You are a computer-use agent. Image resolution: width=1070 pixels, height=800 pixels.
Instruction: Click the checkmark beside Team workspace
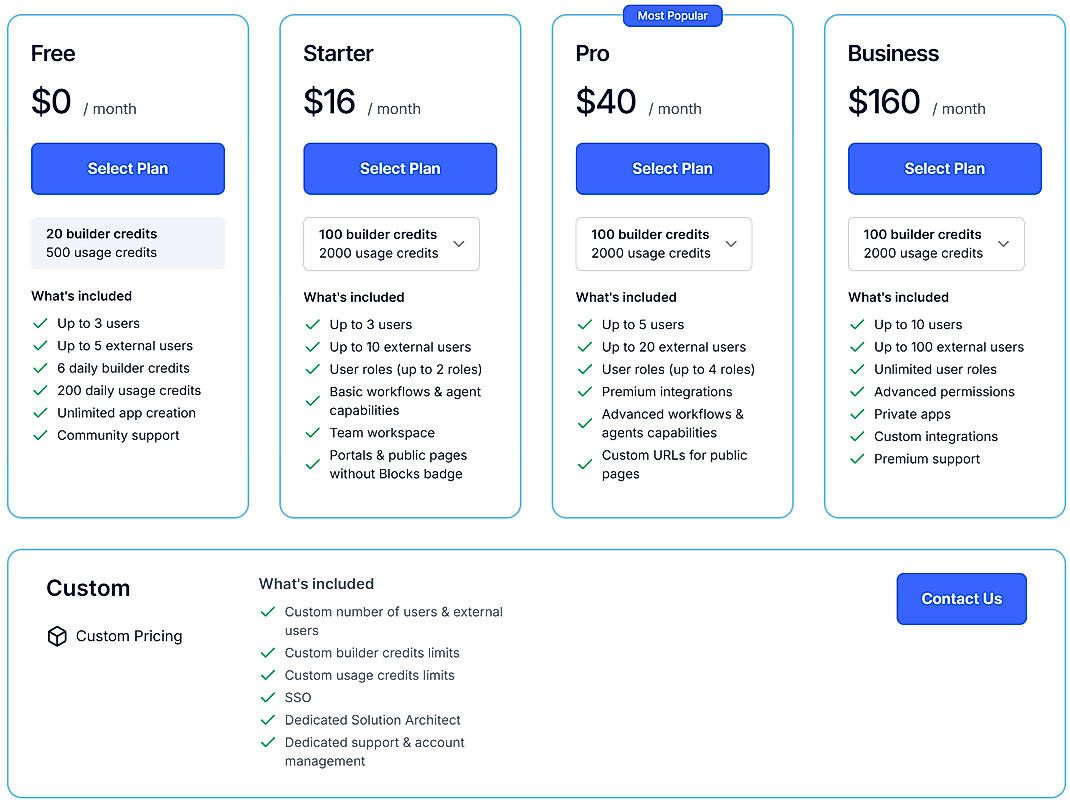click(x=312, y=433)
